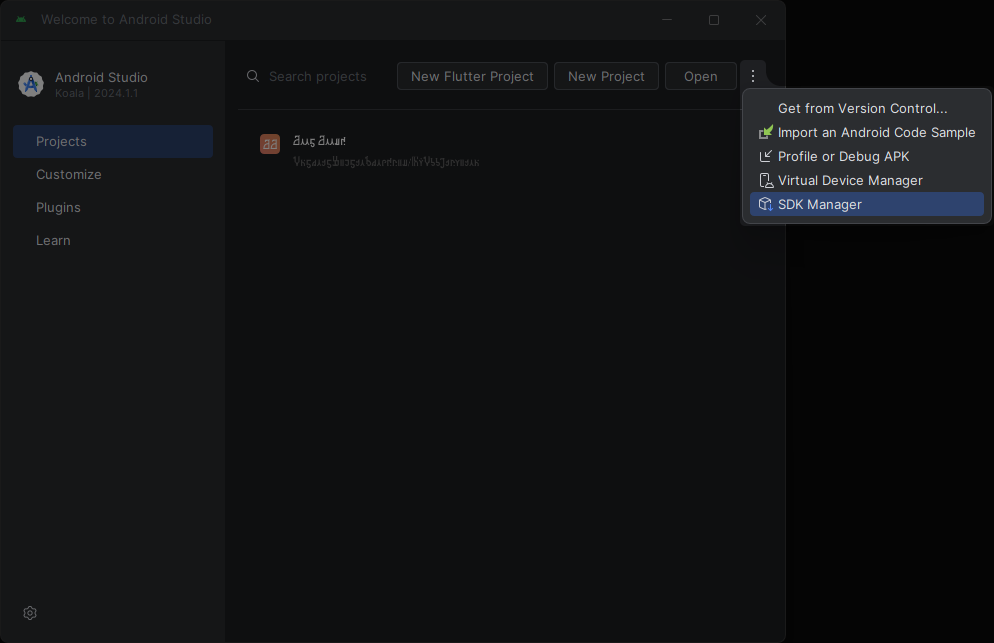This screenshot has width=994, height=643.
Task: Focus the Search projects field
Action: click(317, 76)
